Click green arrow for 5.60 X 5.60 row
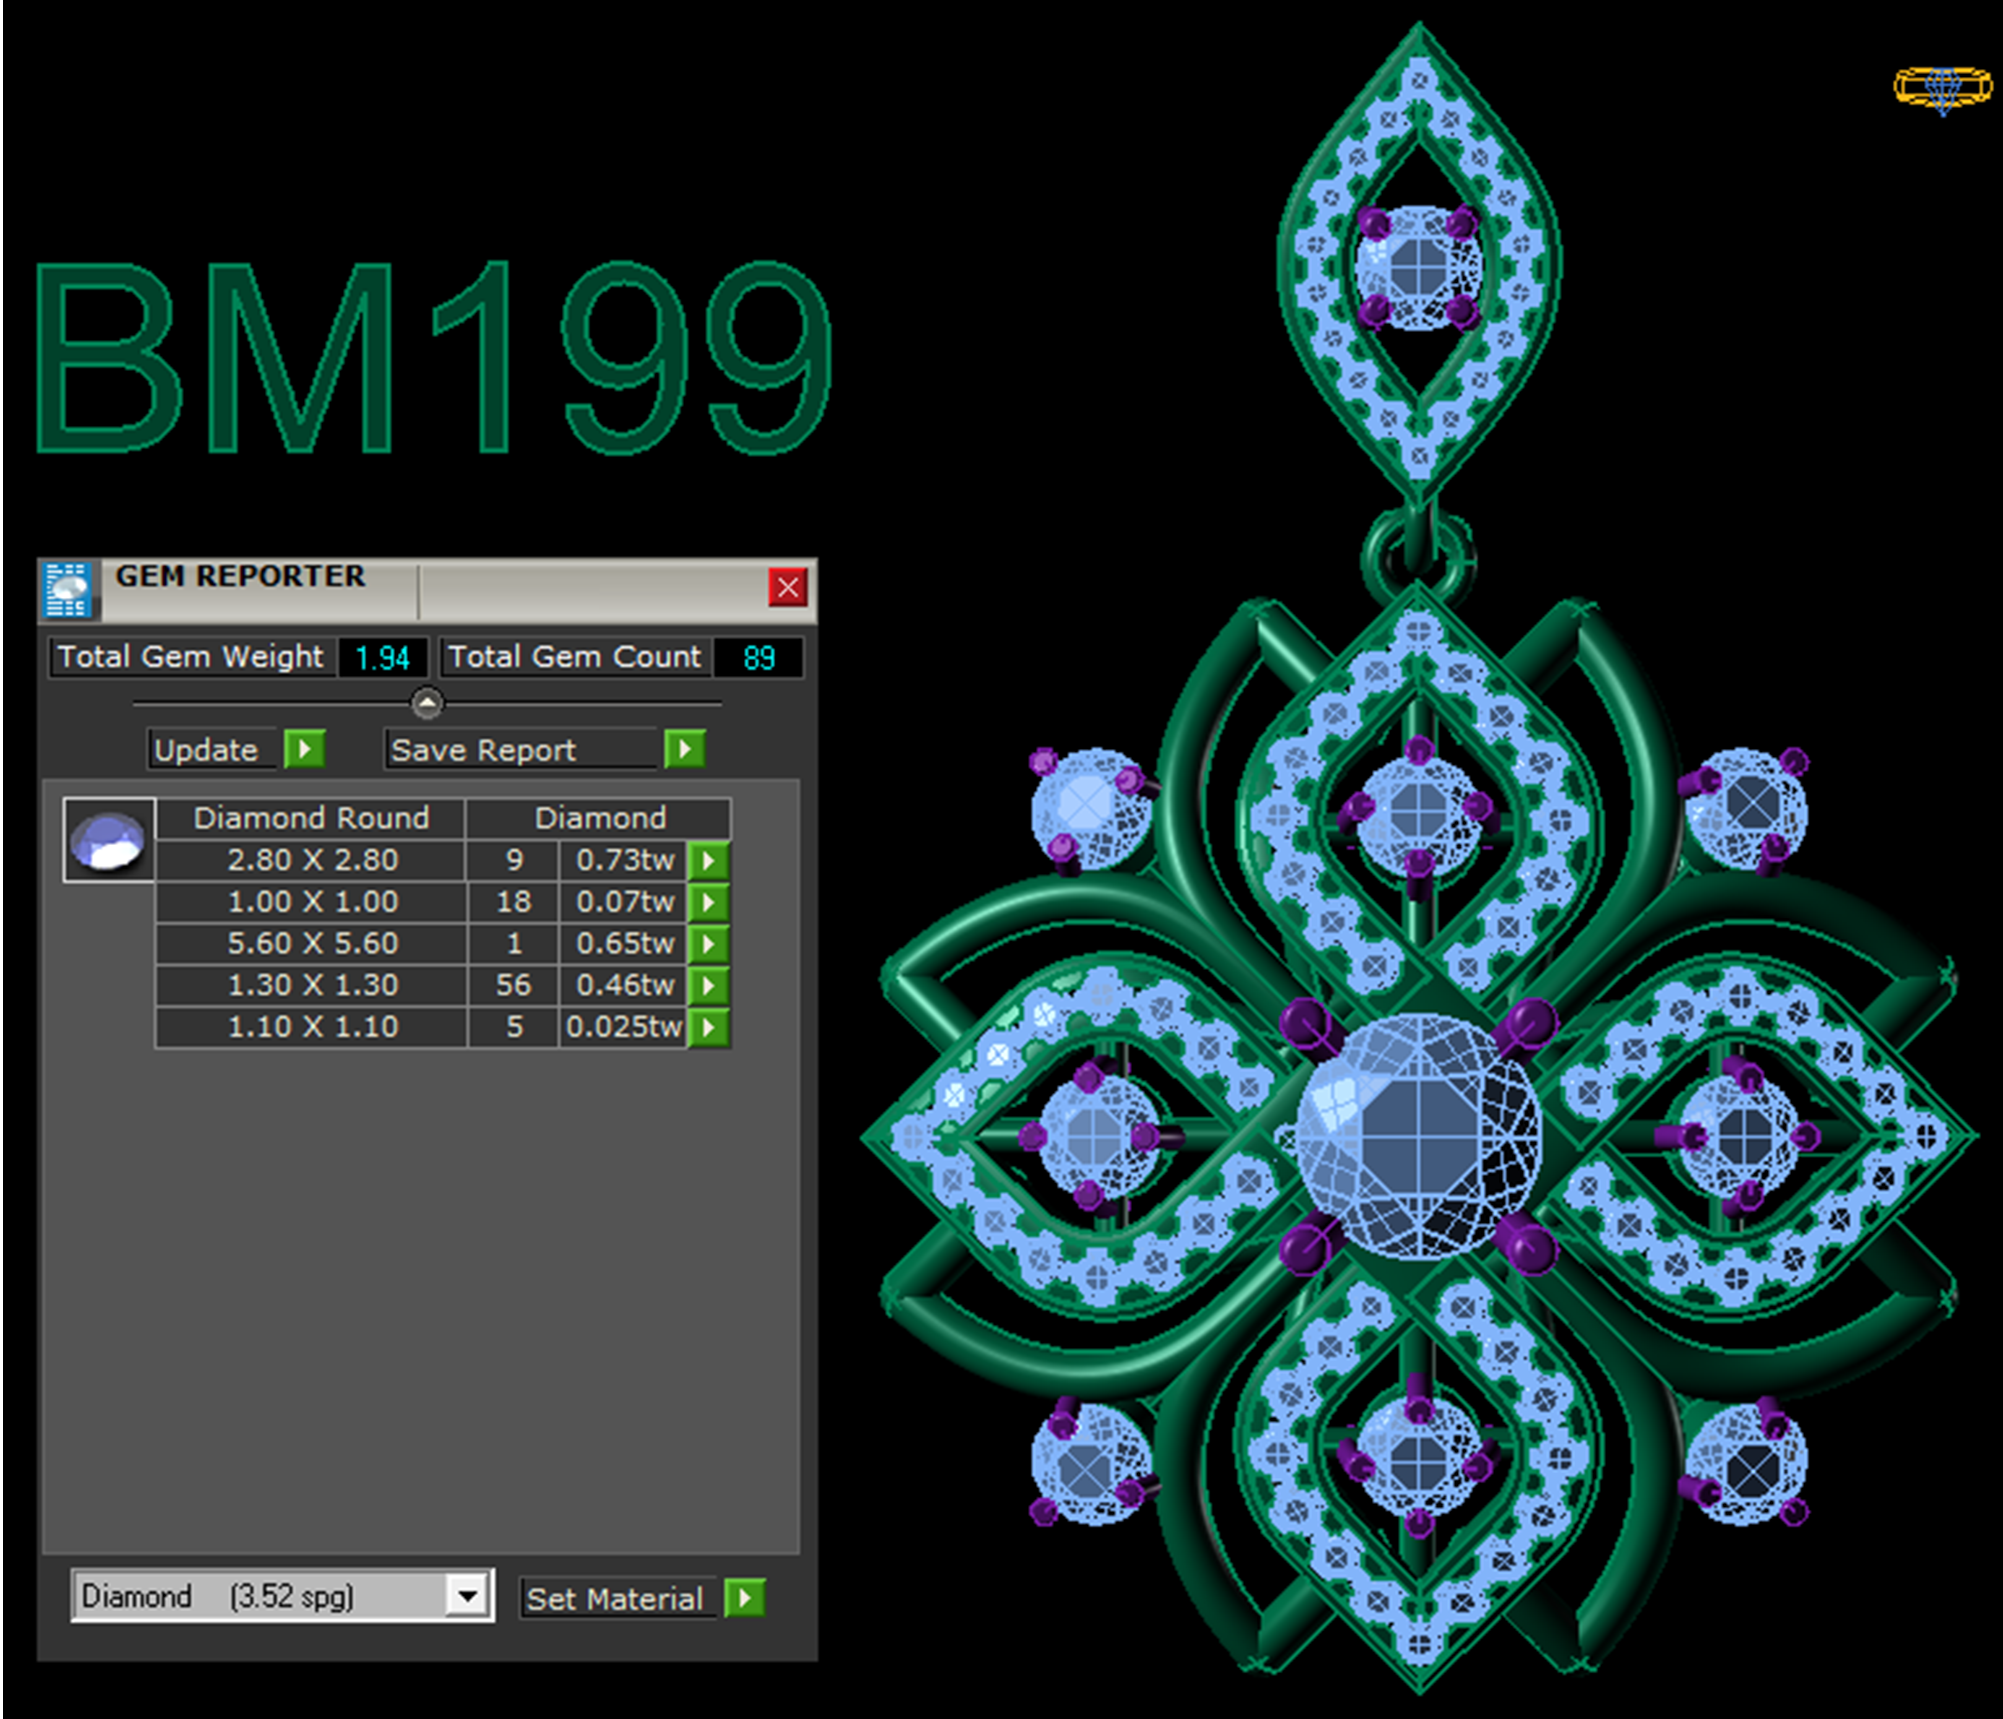Image resolution: width=2003 pixels, height=1719 pixels. pyautogui.click(x=709, y=943)
